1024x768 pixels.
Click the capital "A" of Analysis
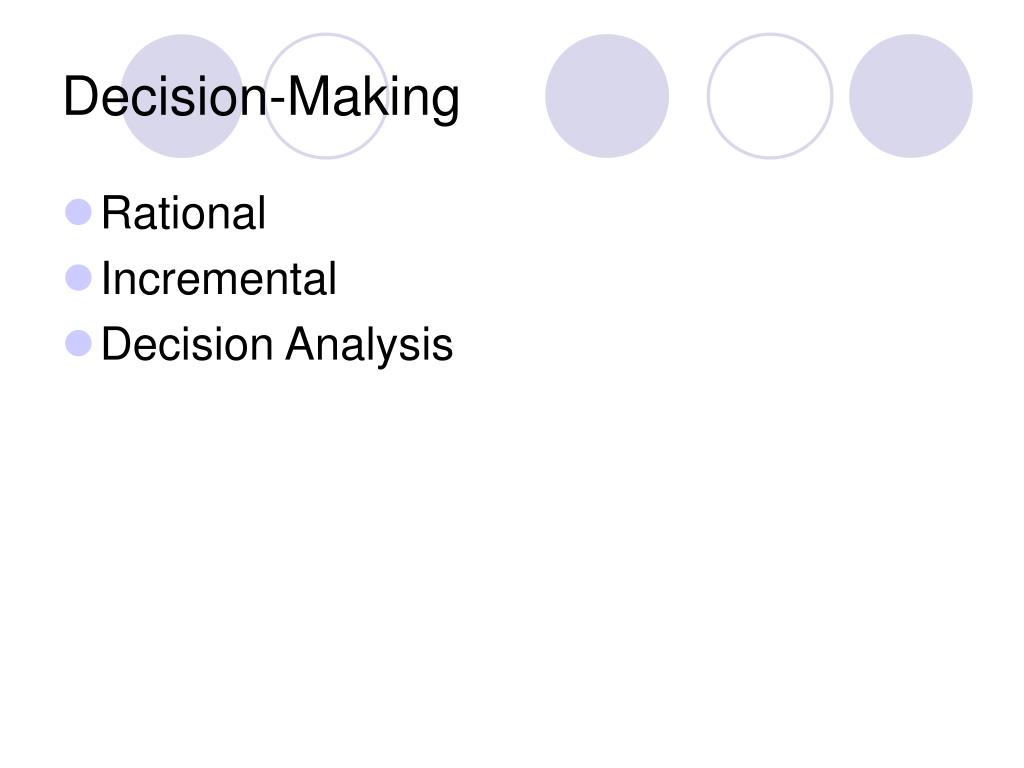302,344
